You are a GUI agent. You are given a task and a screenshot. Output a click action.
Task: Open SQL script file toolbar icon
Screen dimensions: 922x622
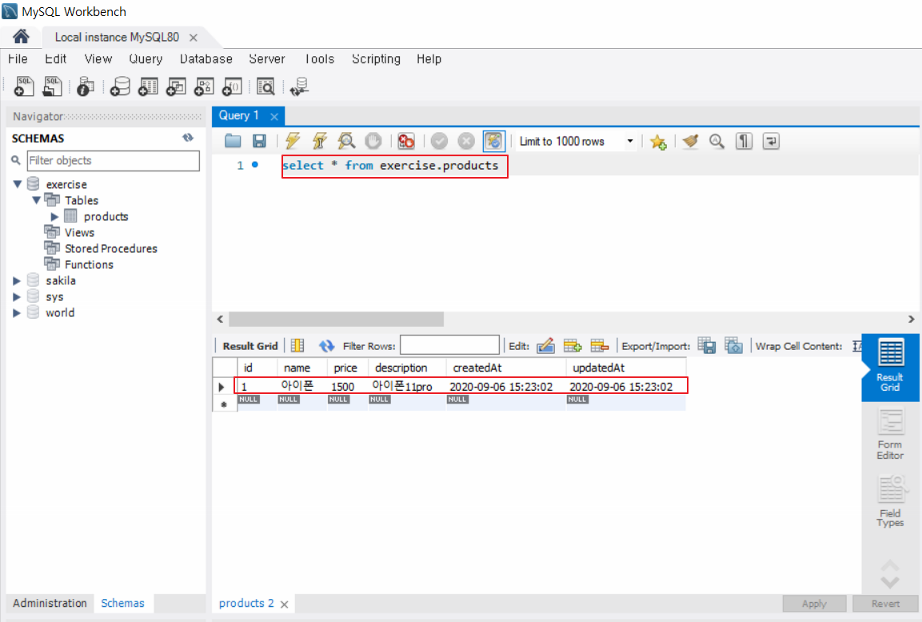click(x=52, y=86)
